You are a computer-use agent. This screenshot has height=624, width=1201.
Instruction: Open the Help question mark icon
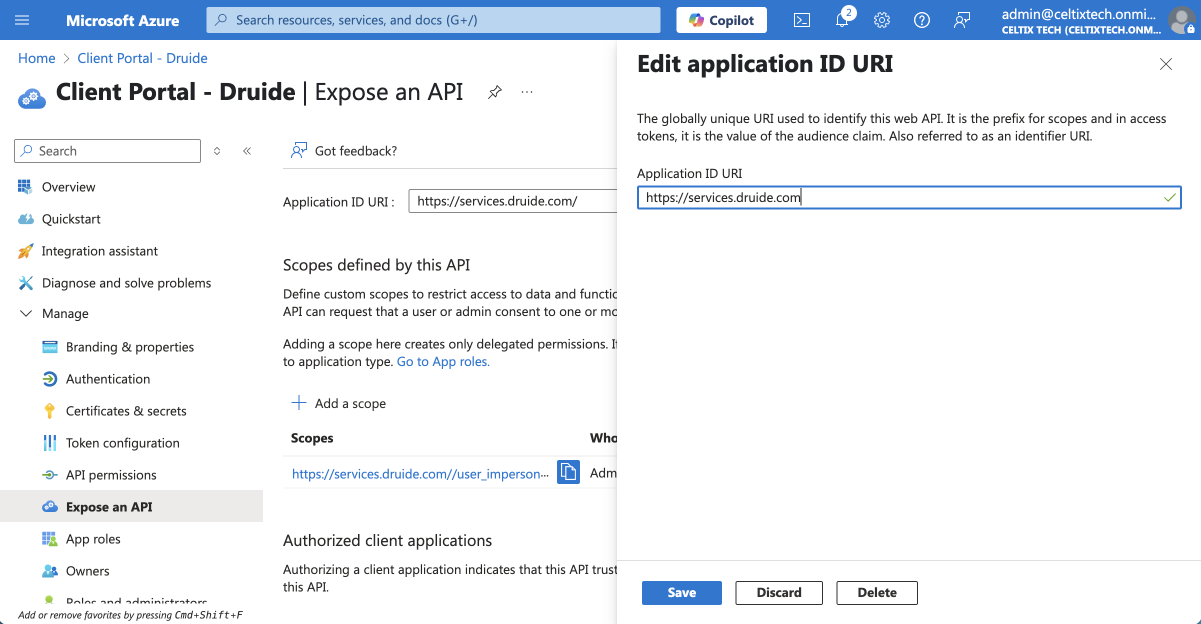pos(922,20)
